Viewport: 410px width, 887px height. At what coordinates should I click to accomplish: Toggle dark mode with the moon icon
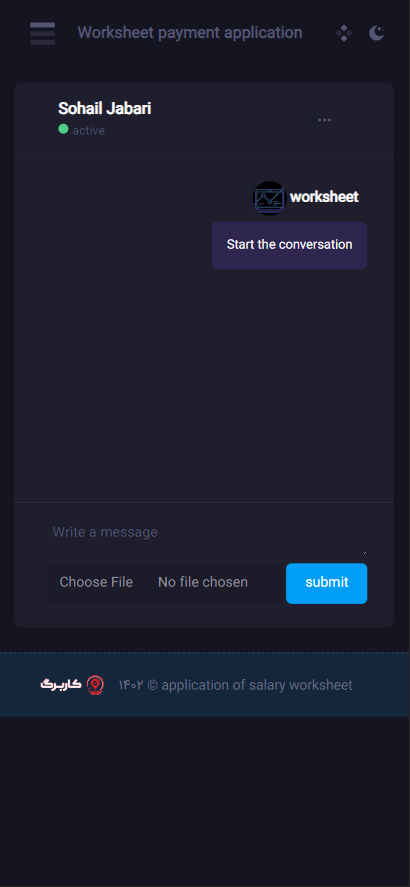click(x=377, y=33)
